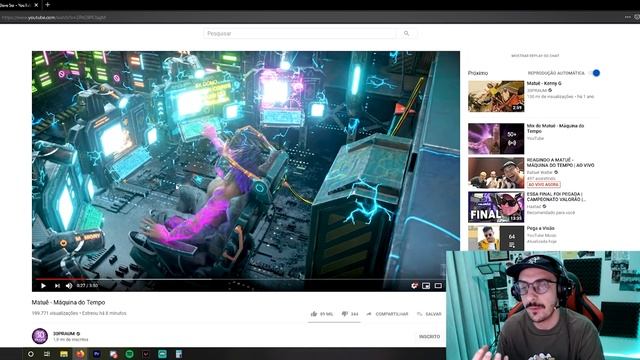This screenshot has width=640, height=360.
Task: Close the current YouTube tab
Action: point(36,5)
